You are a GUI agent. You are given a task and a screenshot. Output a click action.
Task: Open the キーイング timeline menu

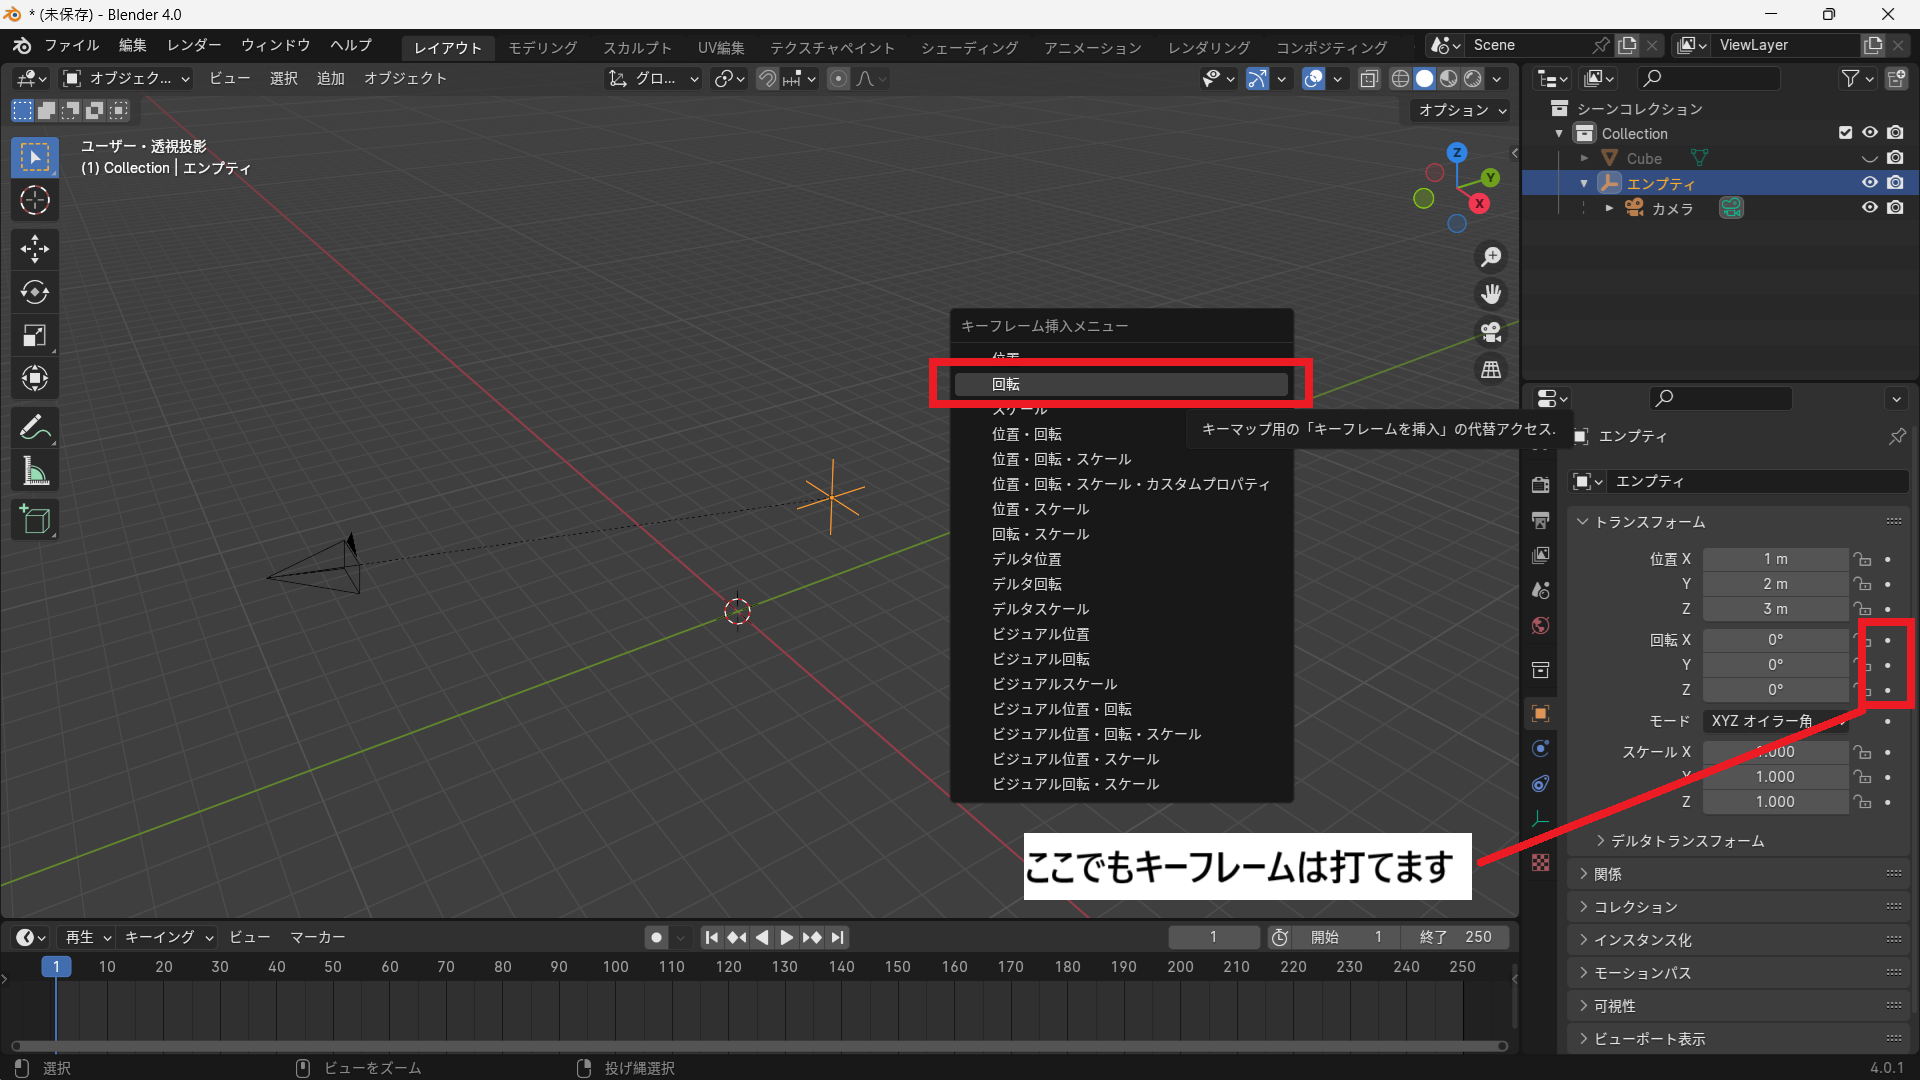point(168,937)
